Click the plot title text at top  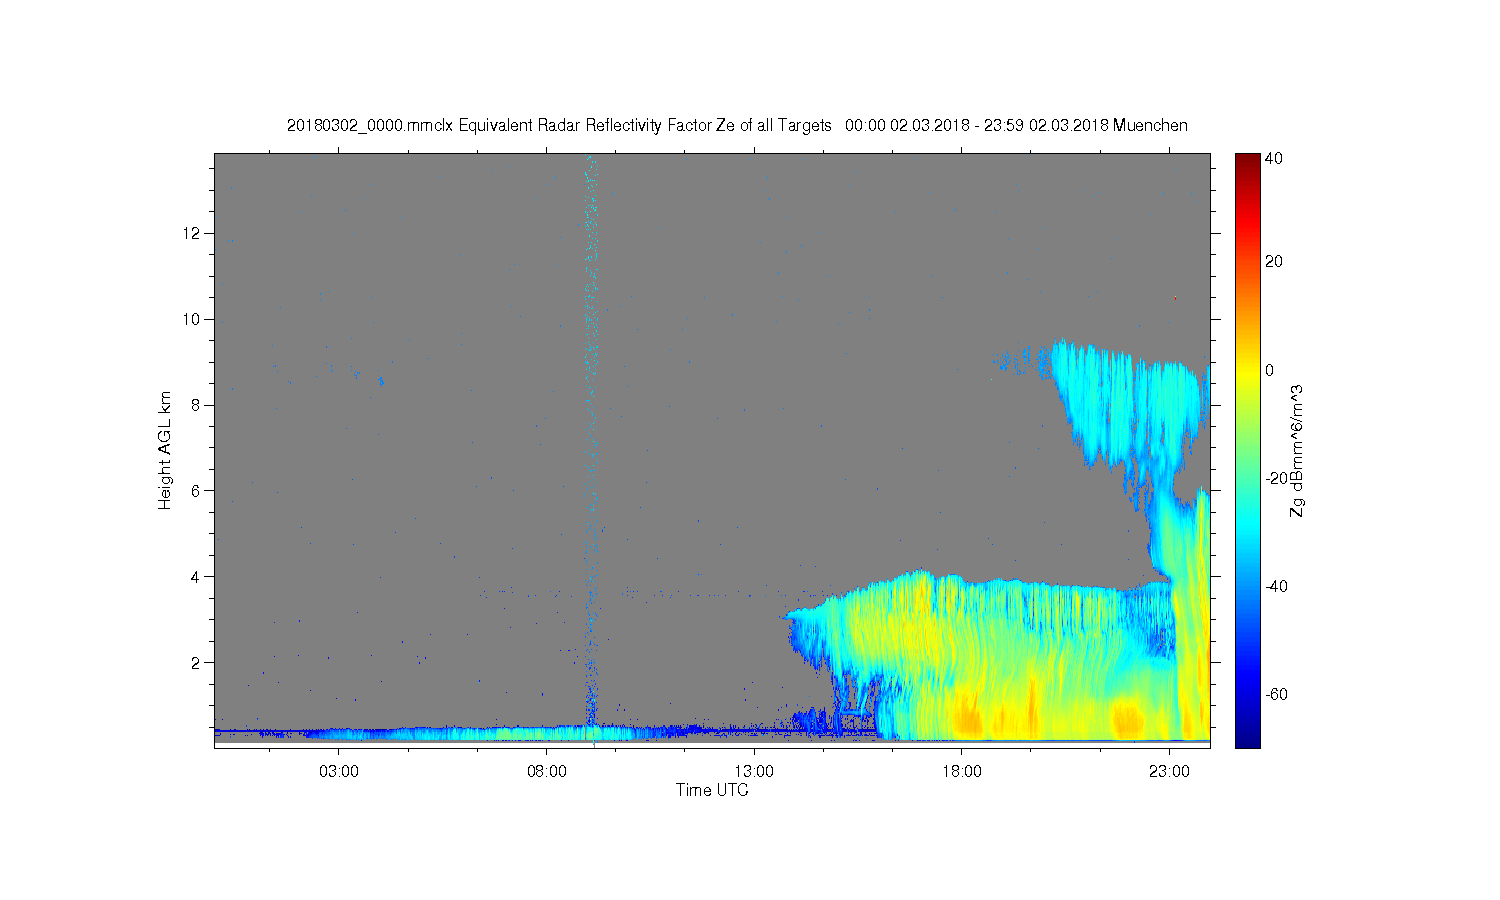click(x=737, y=125)
